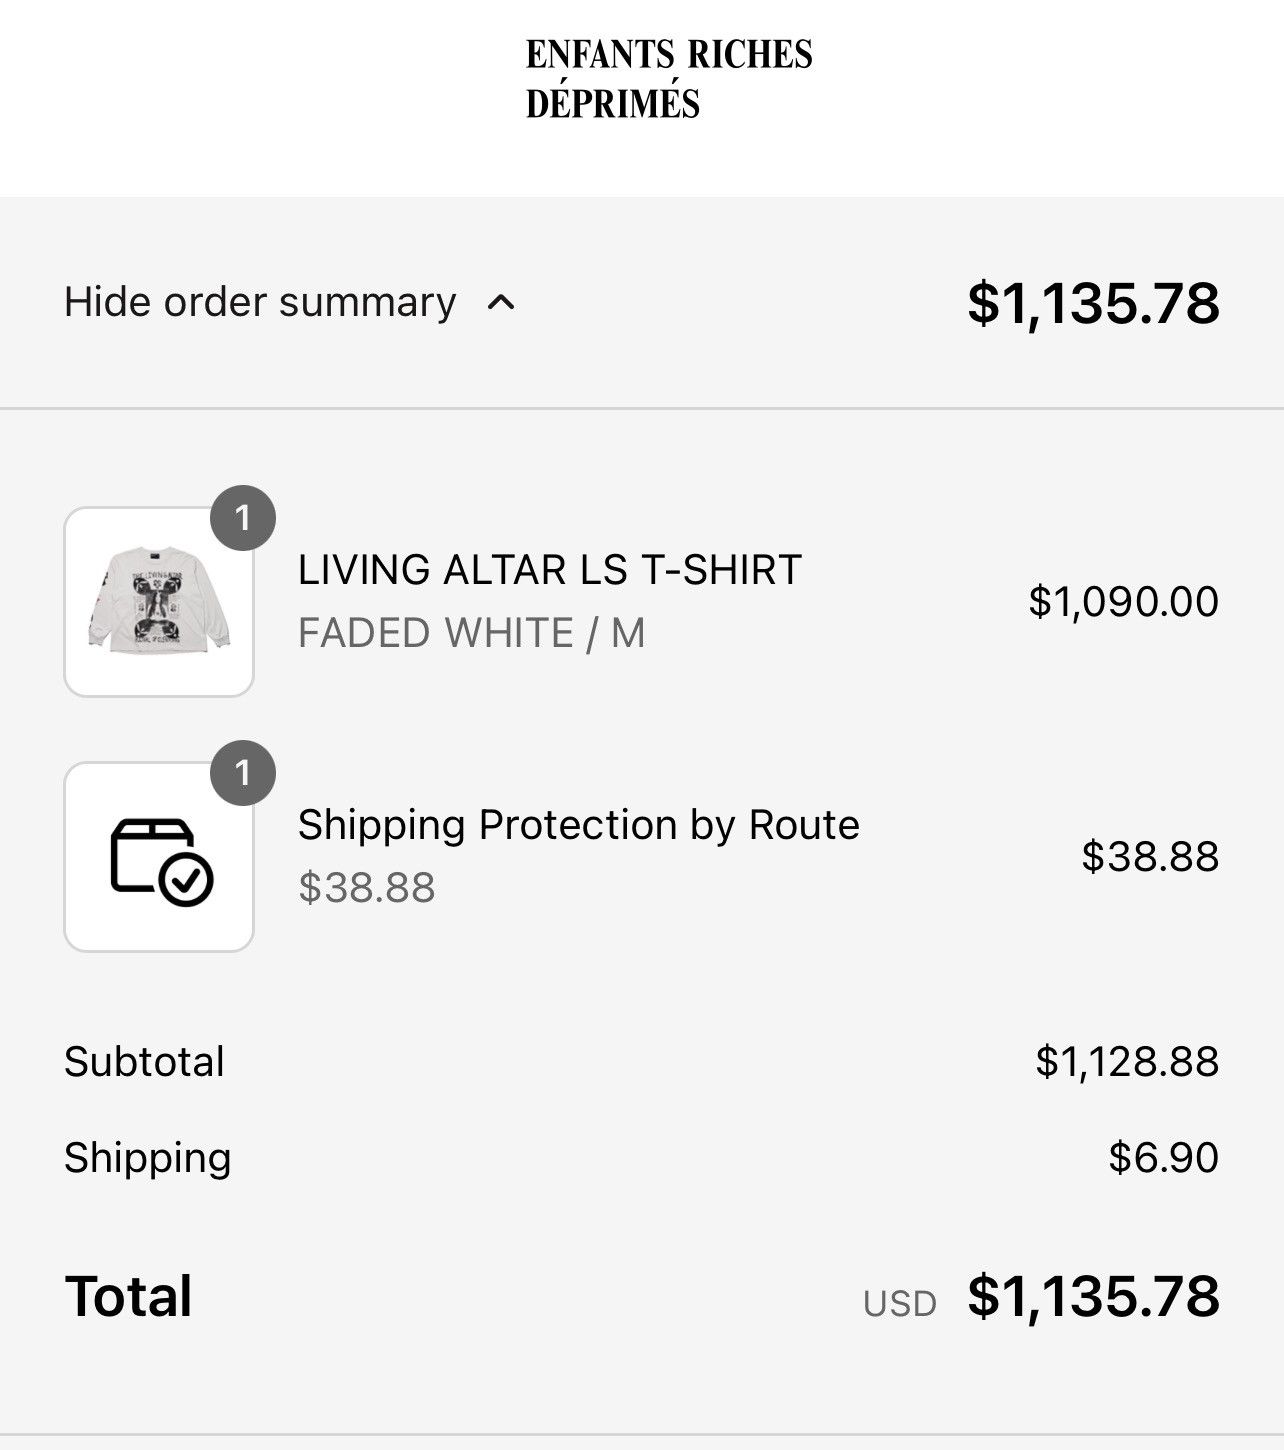
Task: Click Subtotal label
Action: (x=145, y=1062)
